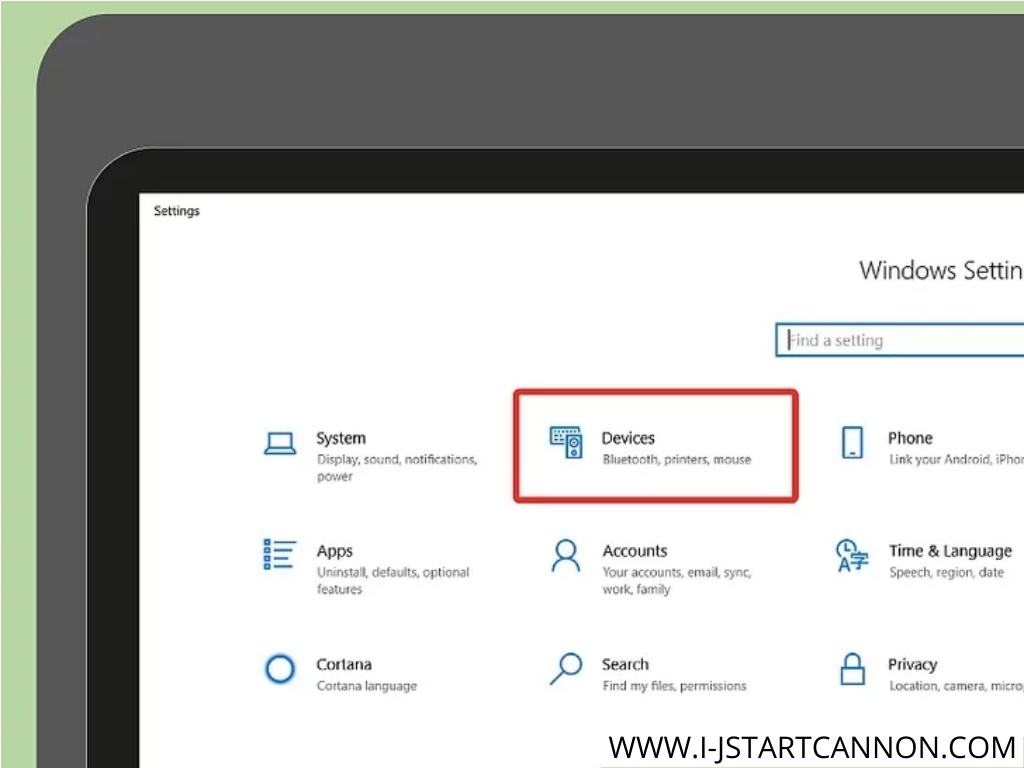Viewport: 1024px width, 768px height.
Task: Click the Privacy padlock icon
Action: (852, 669)
